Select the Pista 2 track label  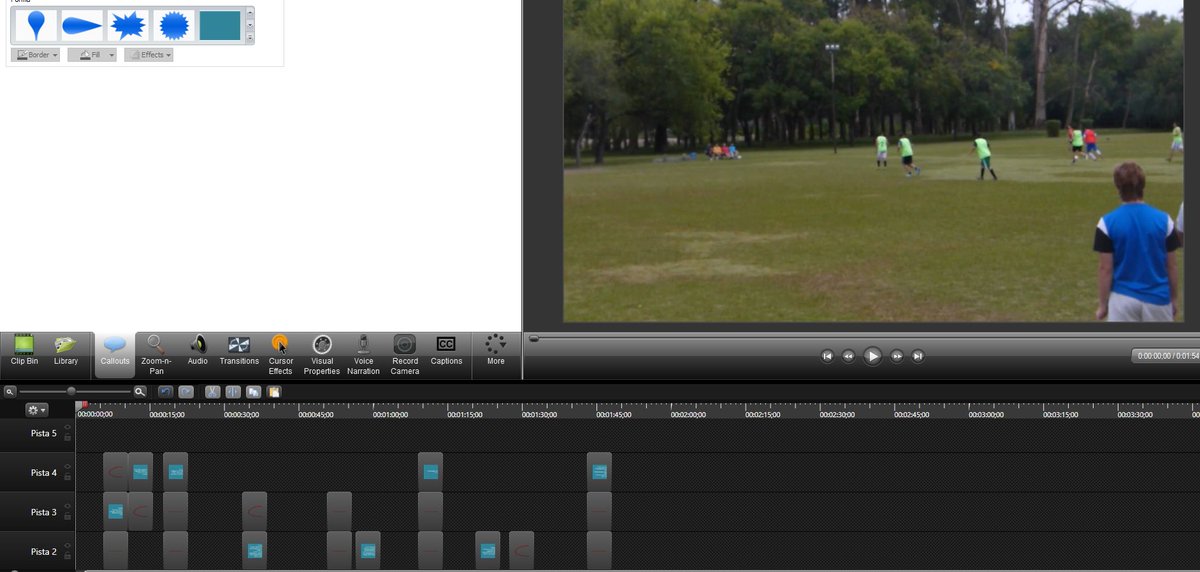[x=44, y=552]
